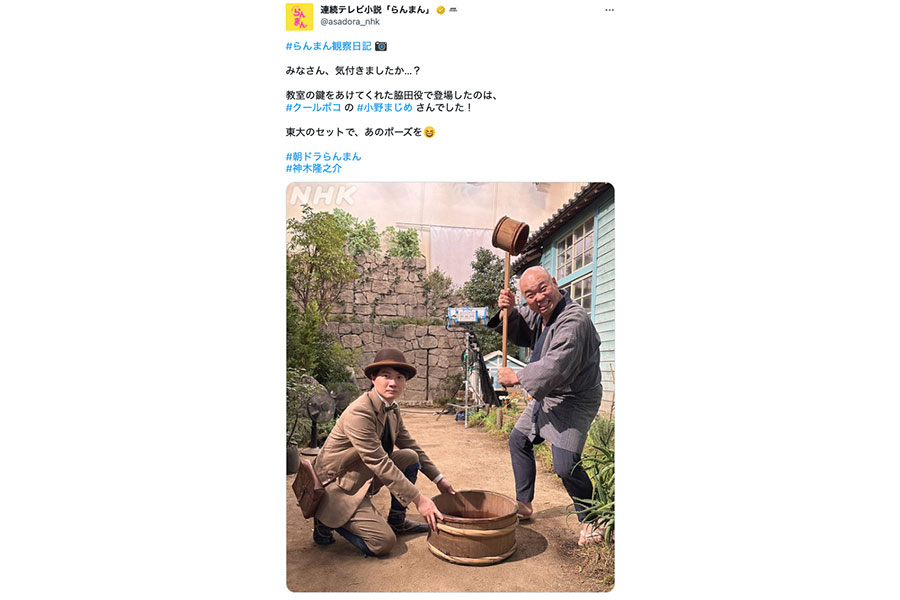The width and height of the screenshot is (900, 600).
Task: Click the wooden mallet in the photo
Action: coord(510,236)
